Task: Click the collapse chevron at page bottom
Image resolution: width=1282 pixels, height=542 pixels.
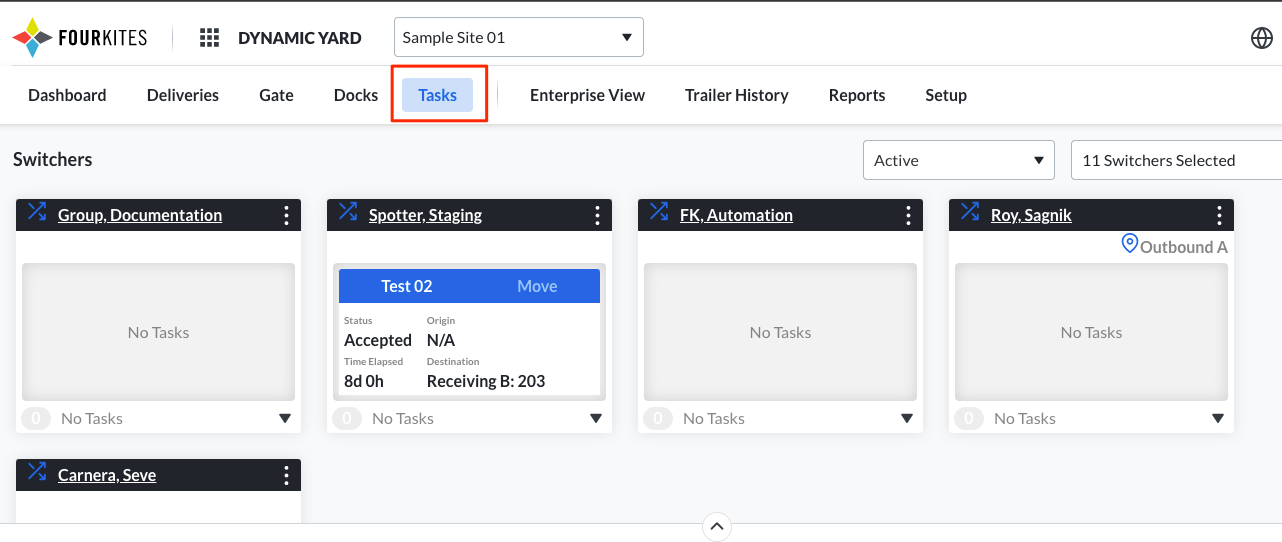Action: point(717,527)
